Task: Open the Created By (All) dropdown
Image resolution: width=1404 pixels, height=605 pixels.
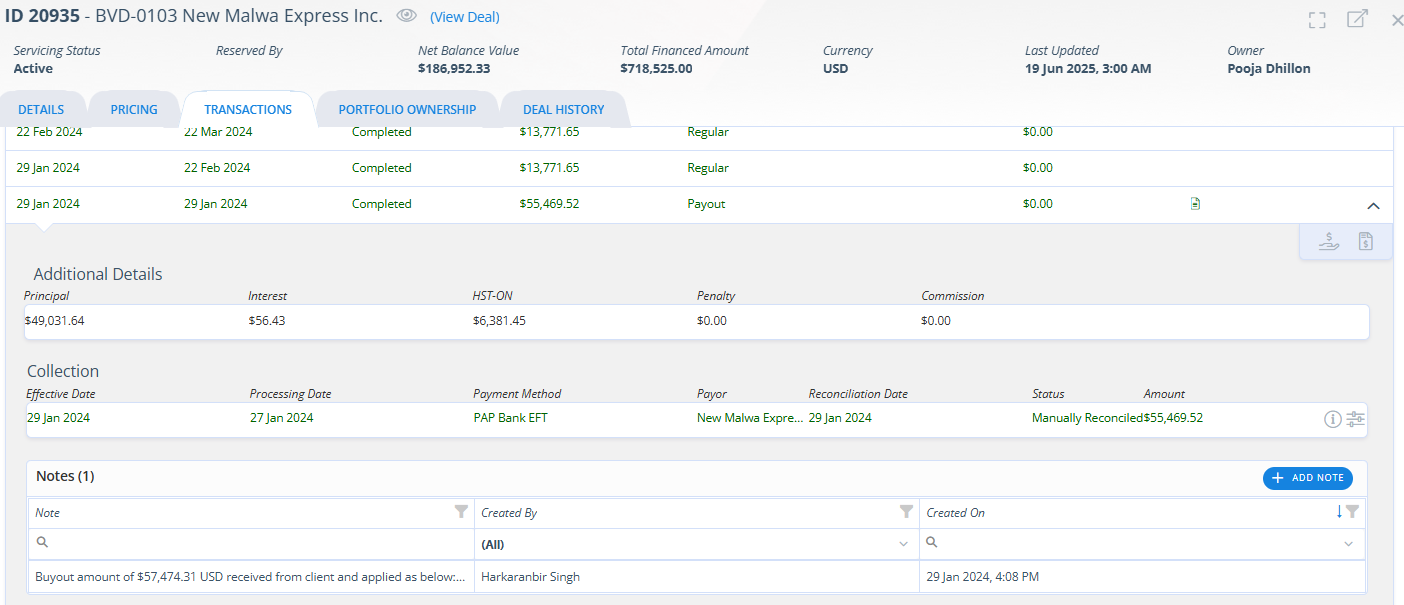Action: click(x=696, y=544)
